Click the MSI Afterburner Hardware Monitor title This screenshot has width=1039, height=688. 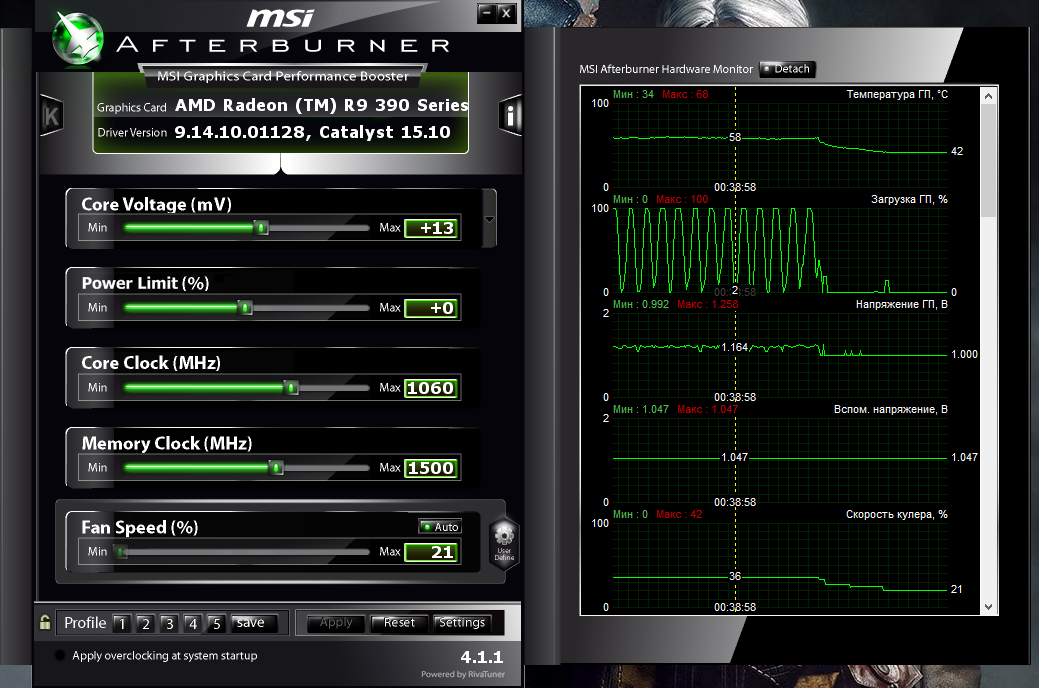[x=666, y=69]
